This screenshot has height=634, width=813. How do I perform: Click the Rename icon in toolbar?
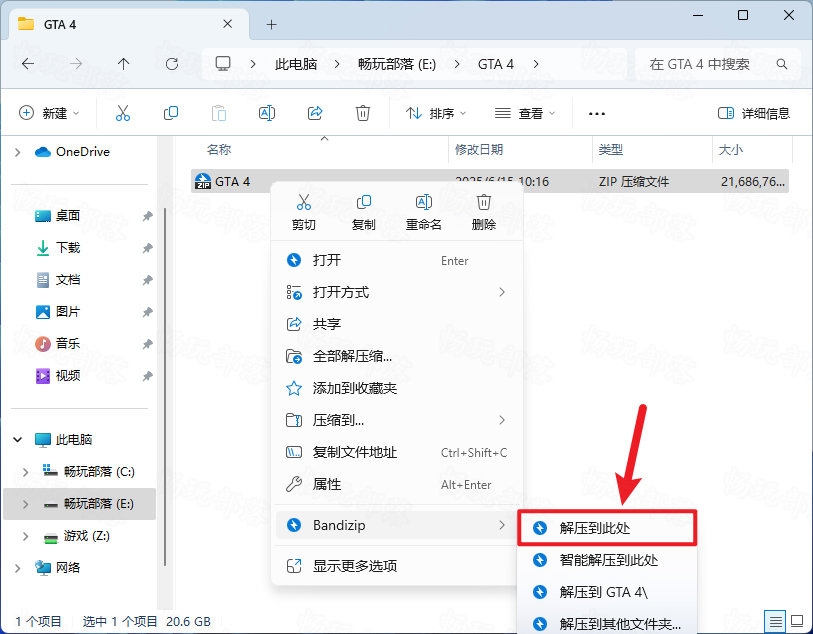pos(267,113)
